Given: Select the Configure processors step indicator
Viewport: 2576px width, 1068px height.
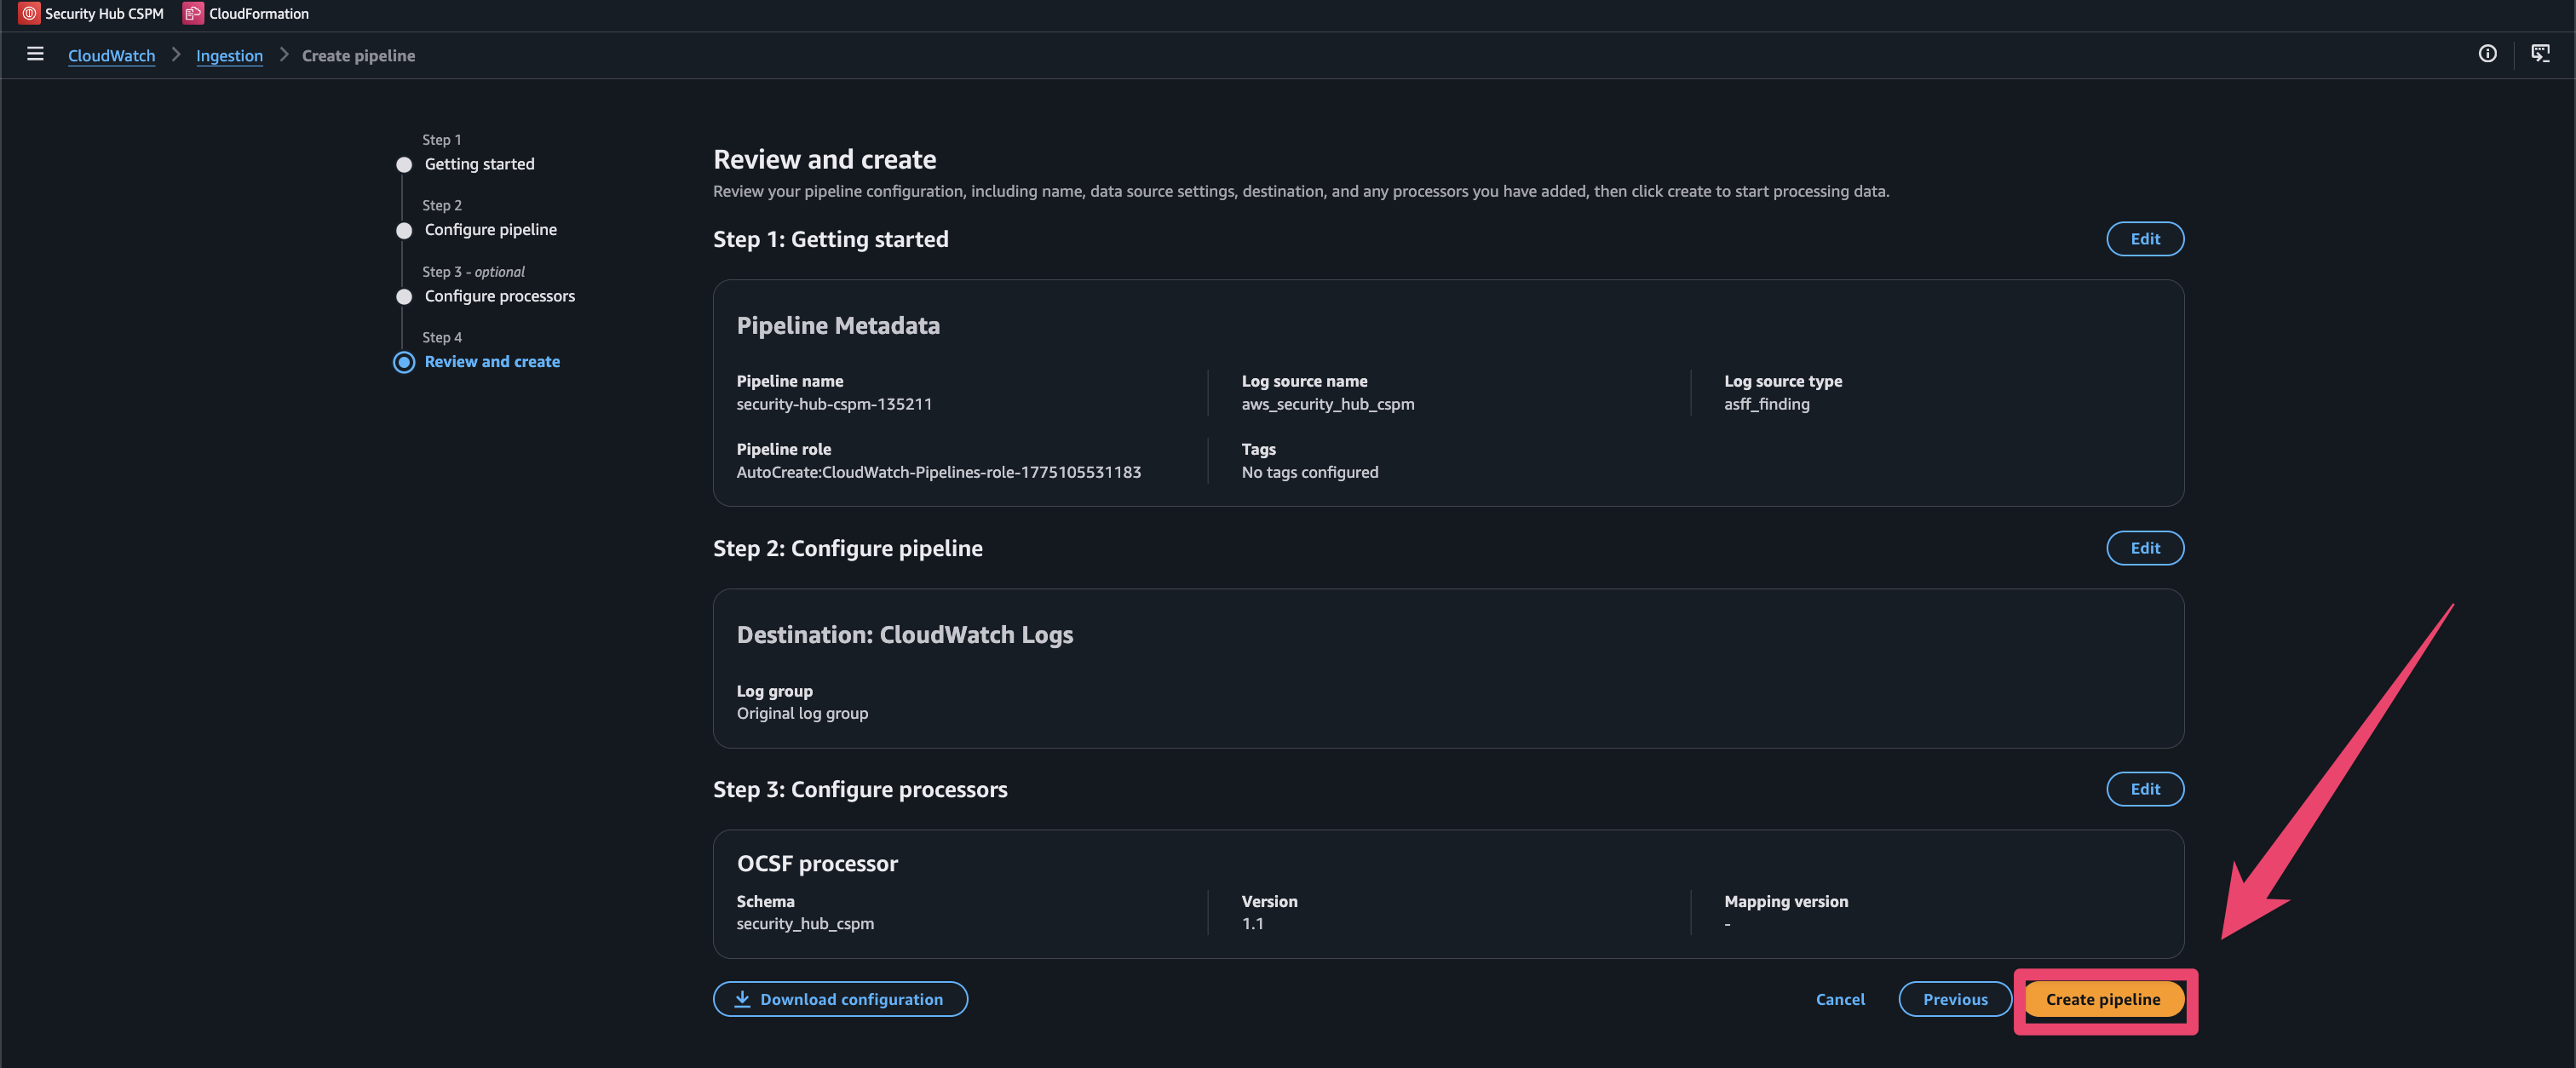Looking at the screenshot, I should 404,296.
